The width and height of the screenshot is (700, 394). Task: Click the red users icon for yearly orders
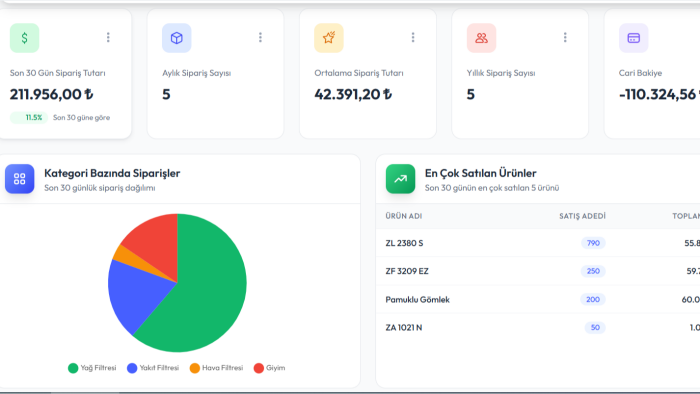point(481,38)
